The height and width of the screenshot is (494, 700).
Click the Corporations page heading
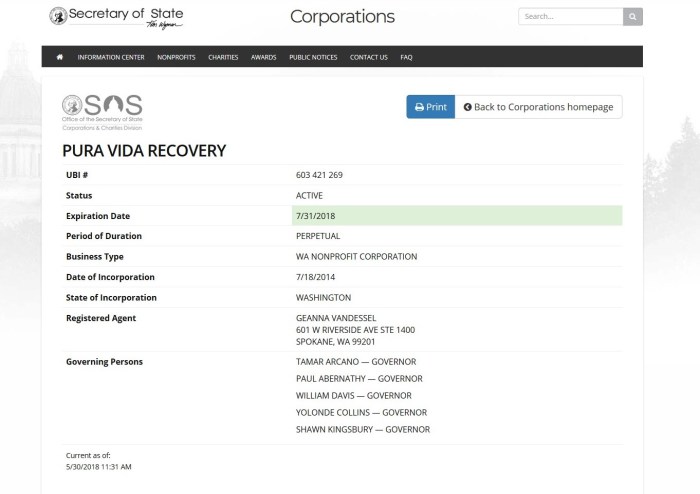pos(342,17)
